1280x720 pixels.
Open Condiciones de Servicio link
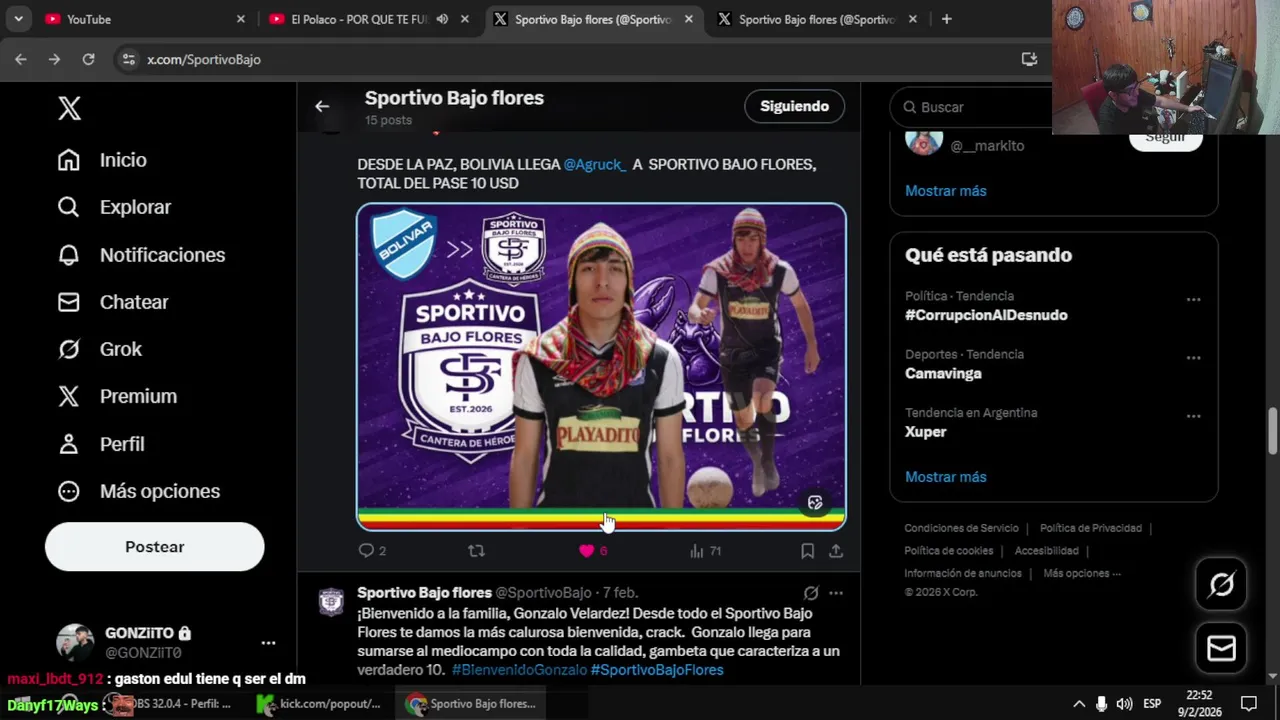[x=961, y=528]
